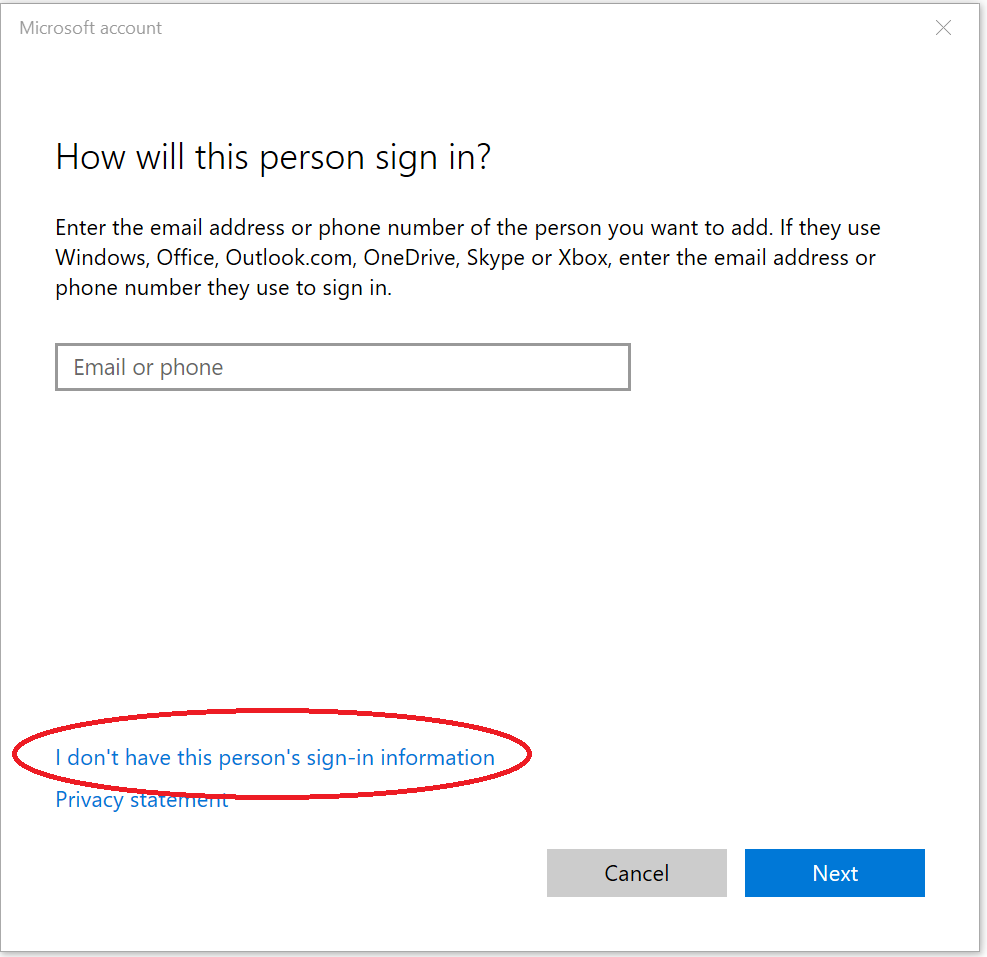The width and height of the screenshot is (987, 957).
Task: Click the word "Skype" in the description
Action: [496, 258]
